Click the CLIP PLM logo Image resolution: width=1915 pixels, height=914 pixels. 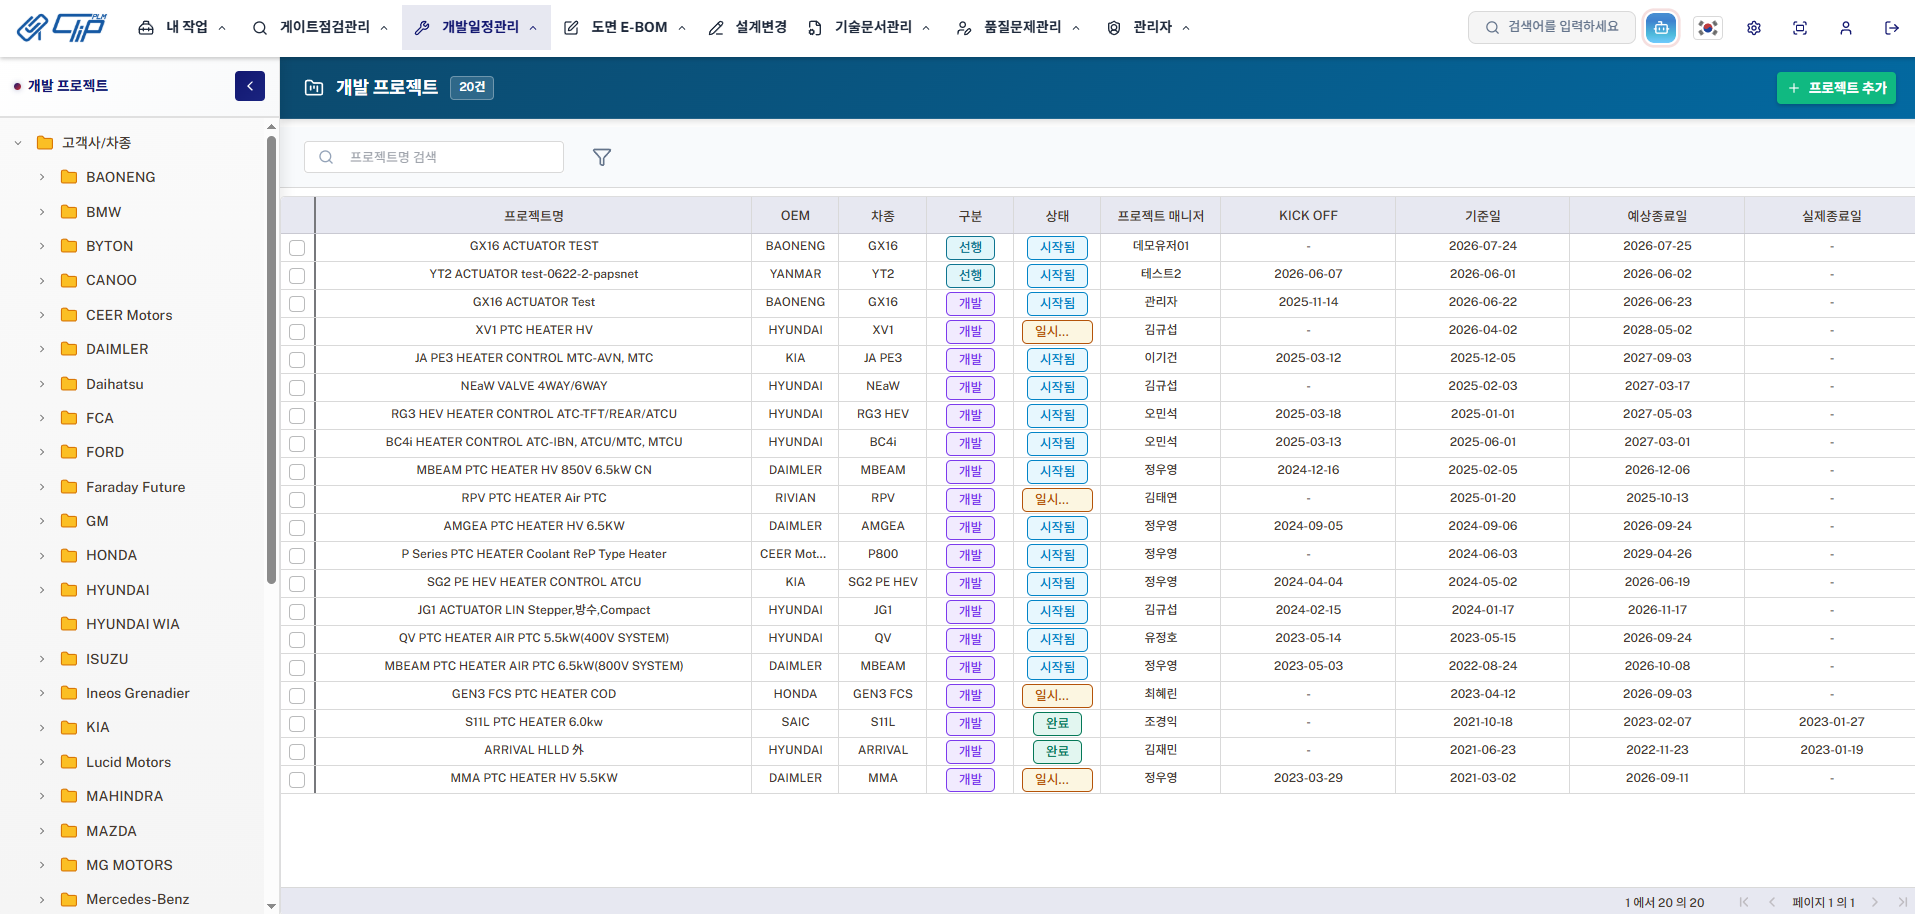point(62,27)
